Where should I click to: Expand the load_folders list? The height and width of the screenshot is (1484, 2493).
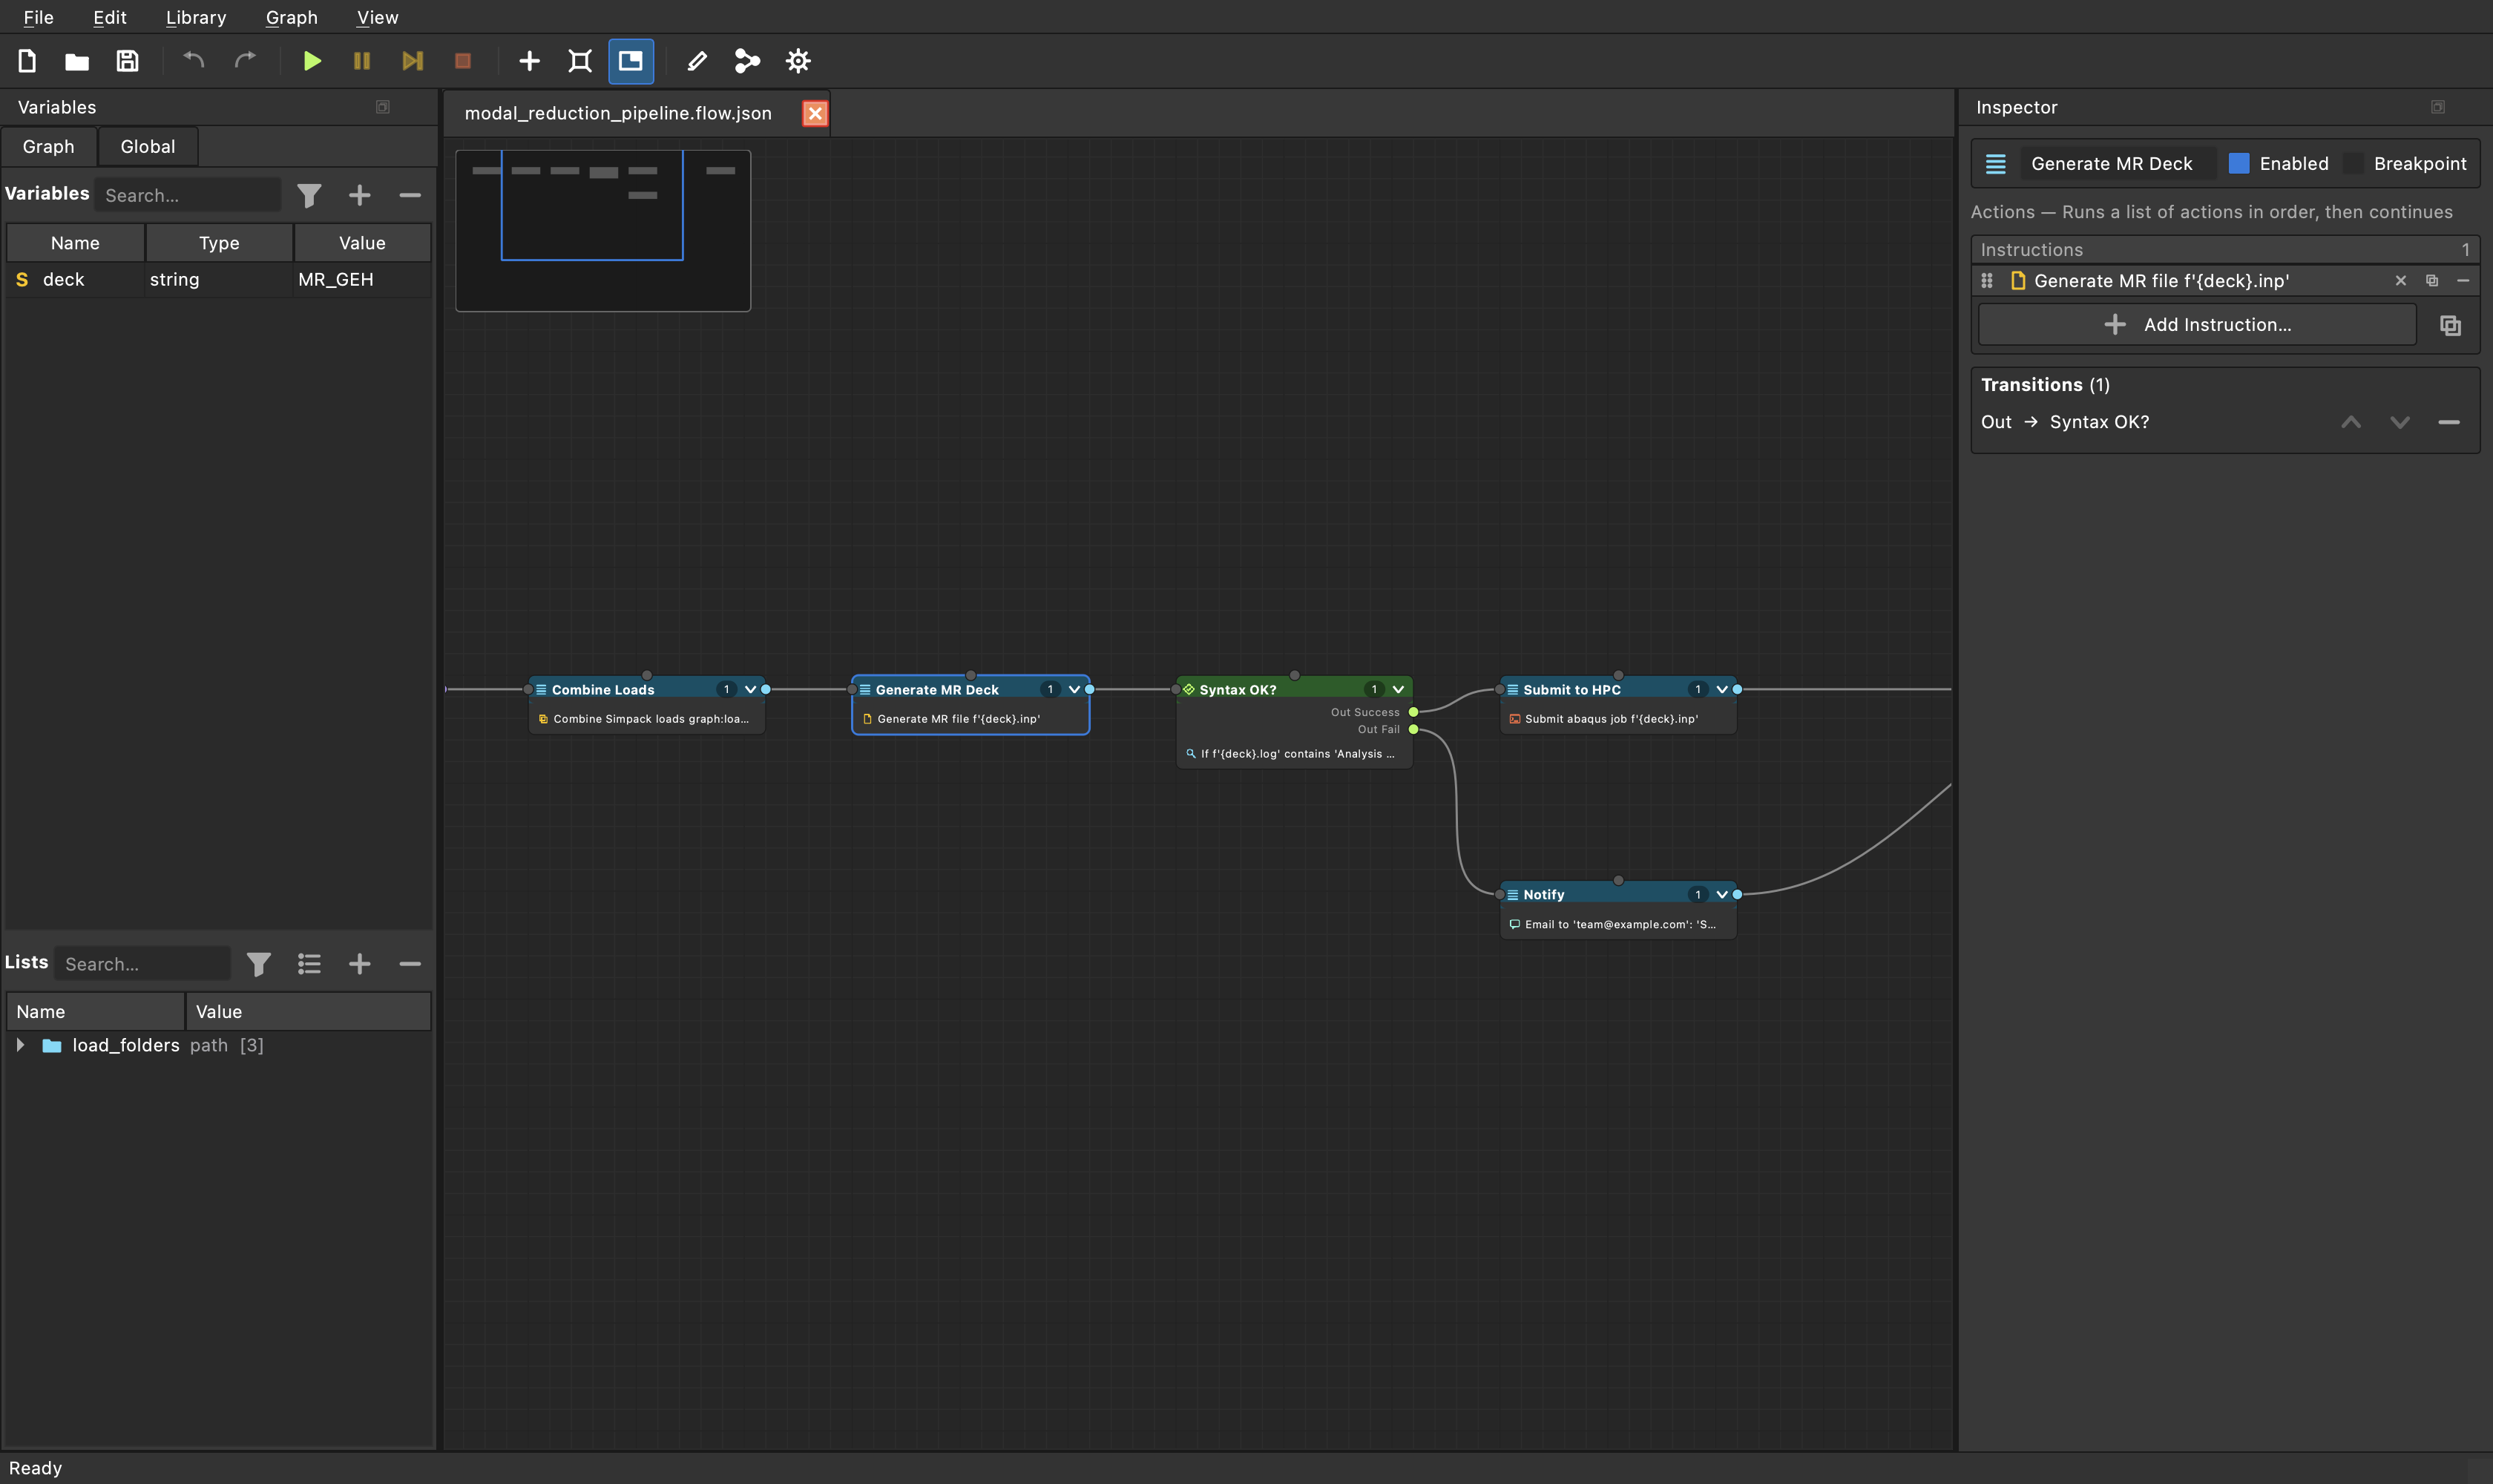click(x=20, y=1045)
